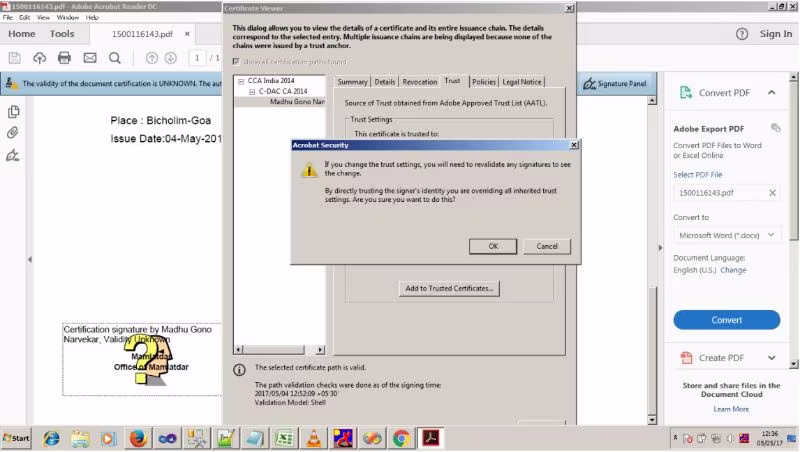Click the upload to cloud icon

[39, 58]
